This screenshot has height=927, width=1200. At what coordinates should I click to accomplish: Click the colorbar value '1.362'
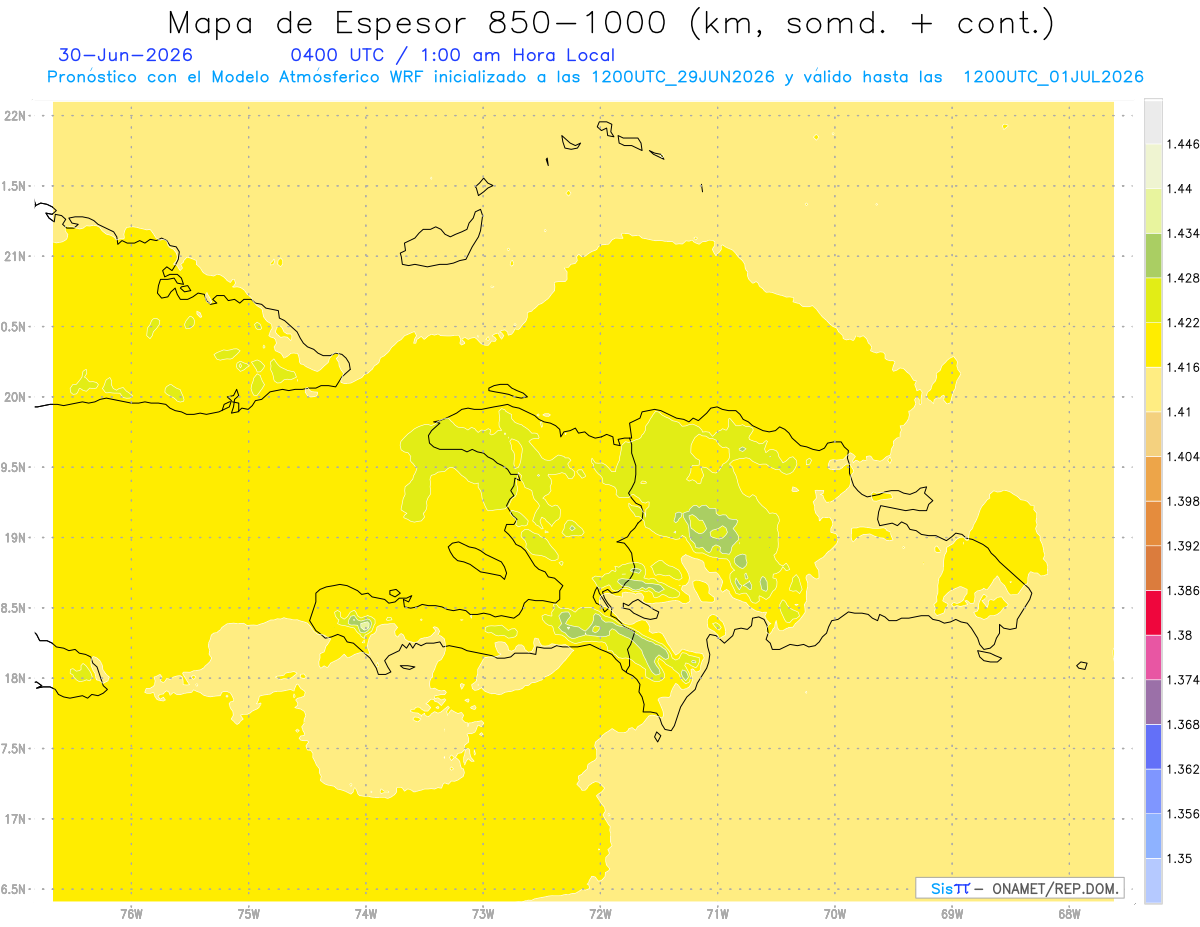(1183, 769)
